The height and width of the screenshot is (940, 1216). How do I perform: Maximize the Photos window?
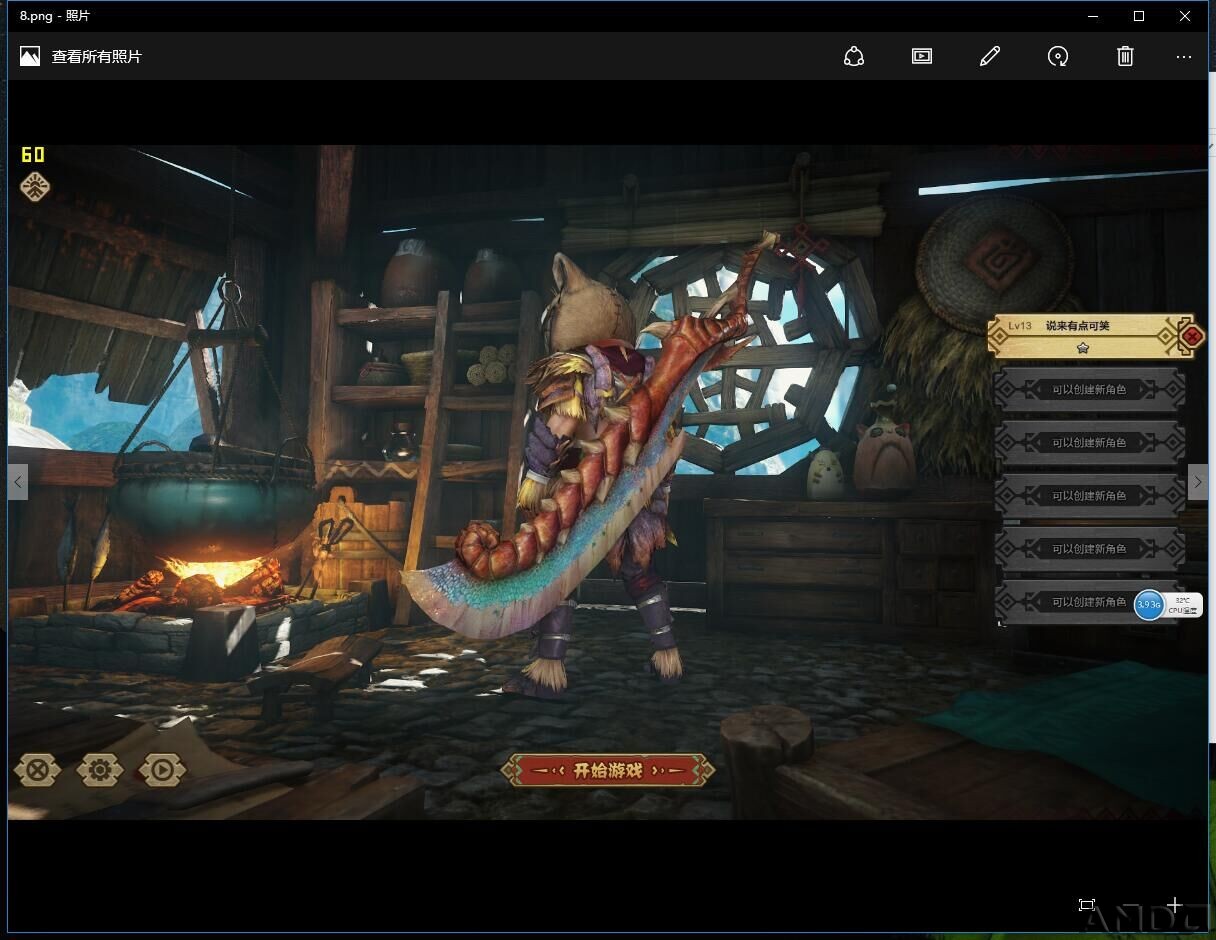pyautogui.click(x=1139, y=16)
